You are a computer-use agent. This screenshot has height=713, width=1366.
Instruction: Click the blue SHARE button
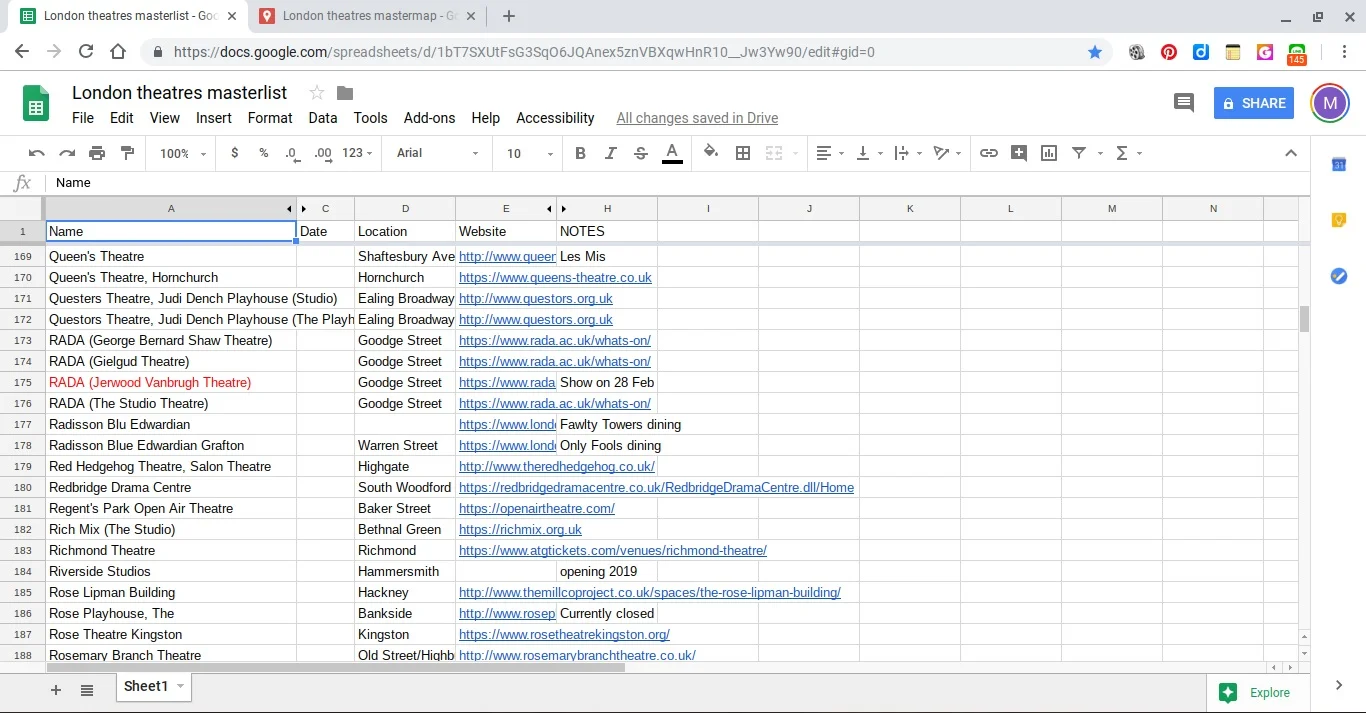(1254, 103)
